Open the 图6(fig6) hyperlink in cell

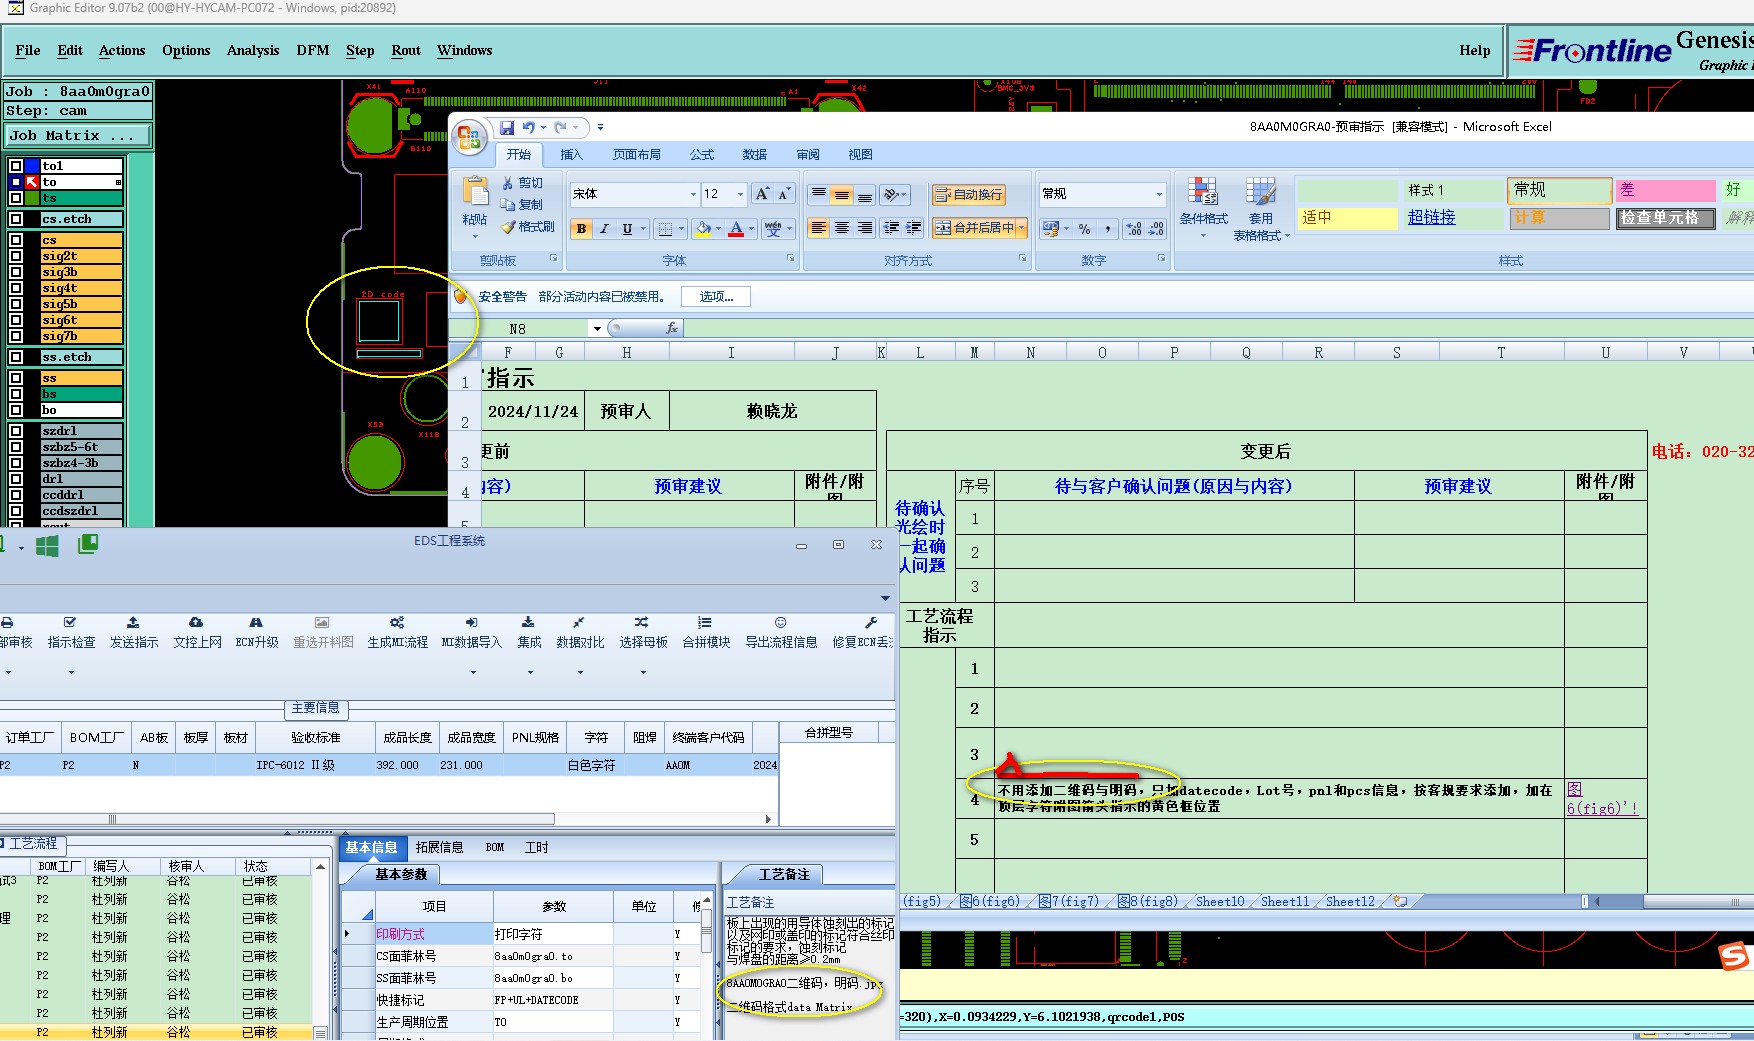coord(1601,799)
